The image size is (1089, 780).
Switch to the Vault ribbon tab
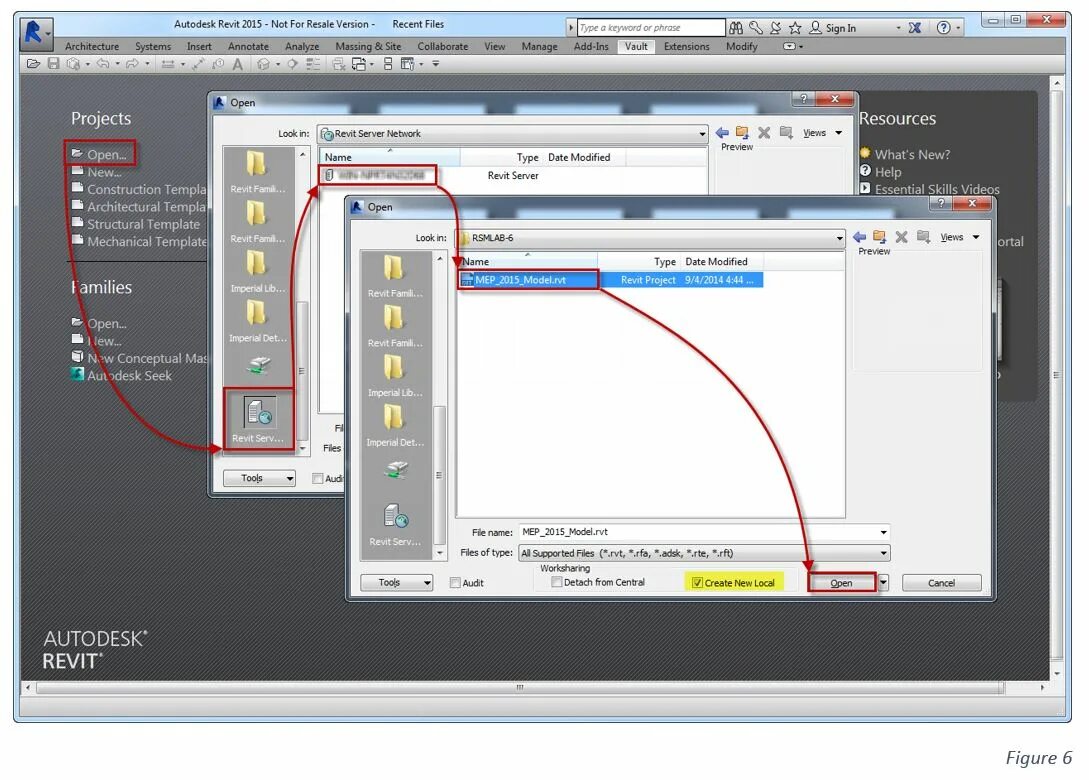[635, 47]
